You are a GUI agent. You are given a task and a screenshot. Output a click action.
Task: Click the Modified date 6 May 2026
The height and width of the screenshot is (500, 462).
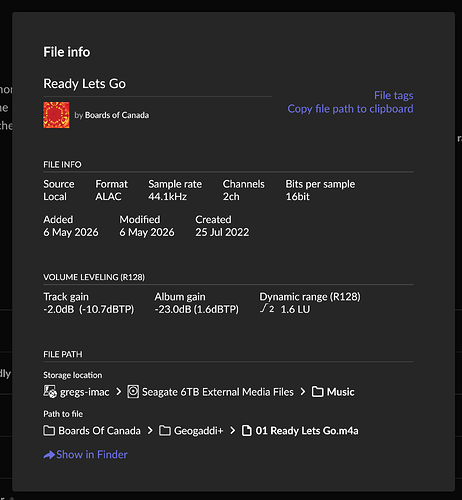147,232
